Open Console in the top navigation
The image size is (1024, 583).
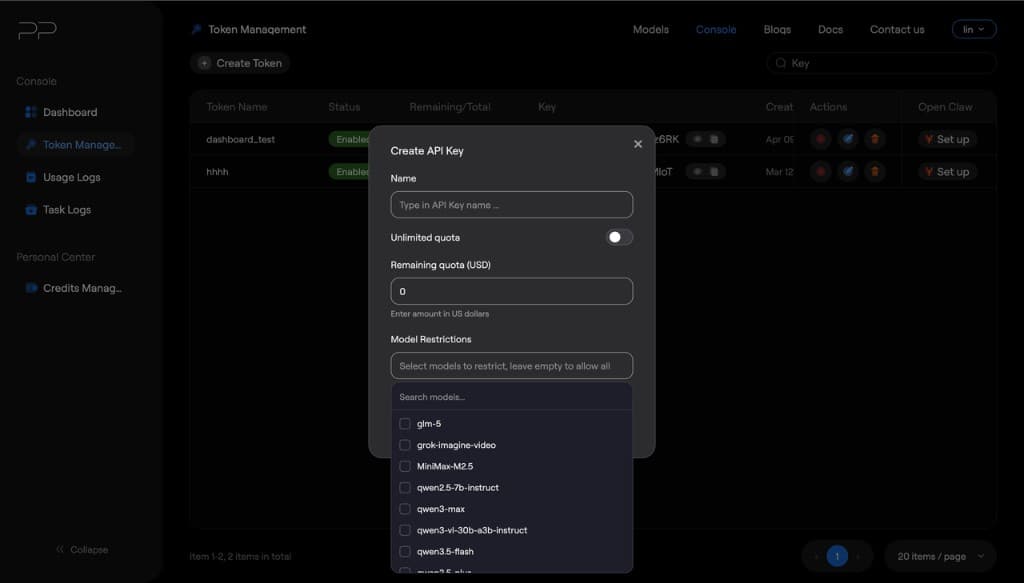(x=716, y=29)
